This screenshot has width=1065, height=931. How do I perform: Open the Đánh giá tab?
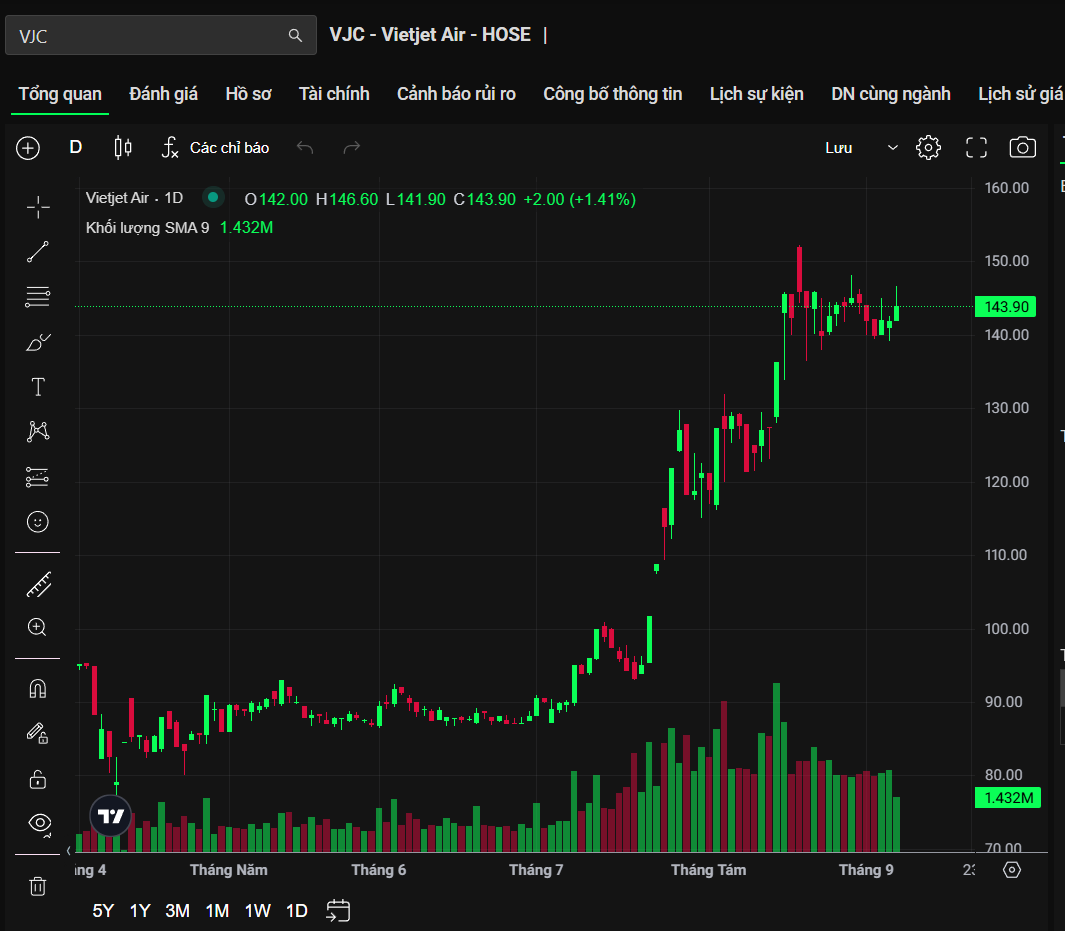point(164,94)
